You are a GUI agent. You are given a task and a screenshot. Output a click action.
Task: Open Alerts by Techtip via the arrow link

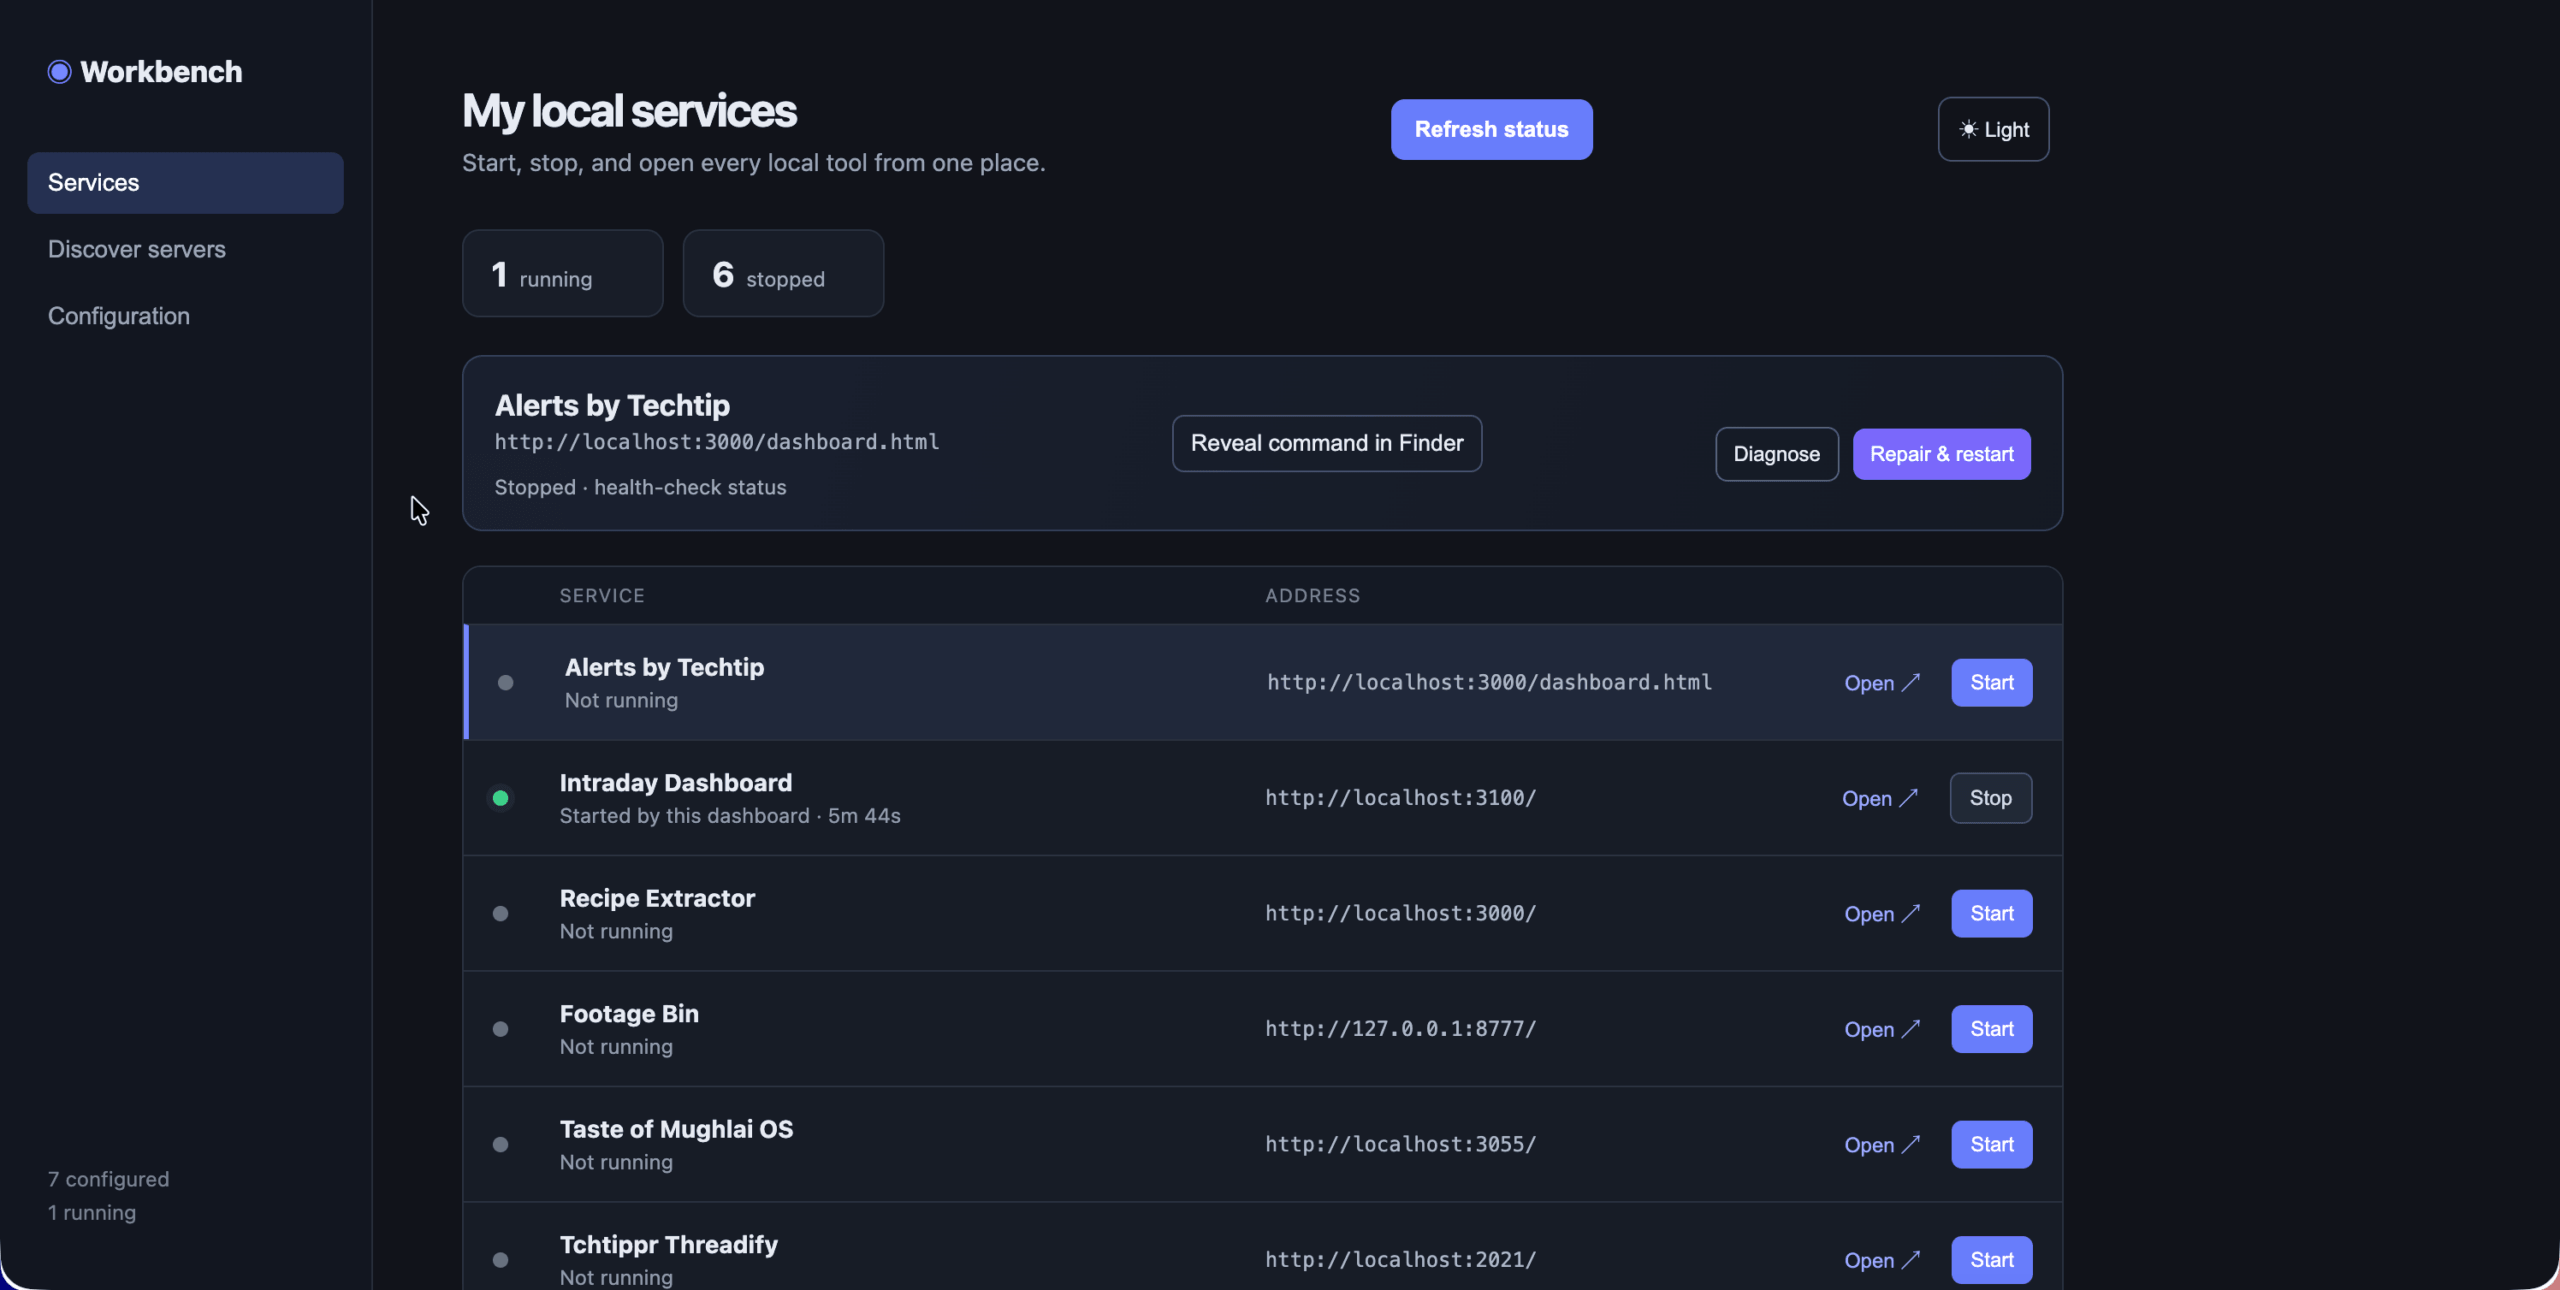pyautogui.click(x=1882, y=683)
